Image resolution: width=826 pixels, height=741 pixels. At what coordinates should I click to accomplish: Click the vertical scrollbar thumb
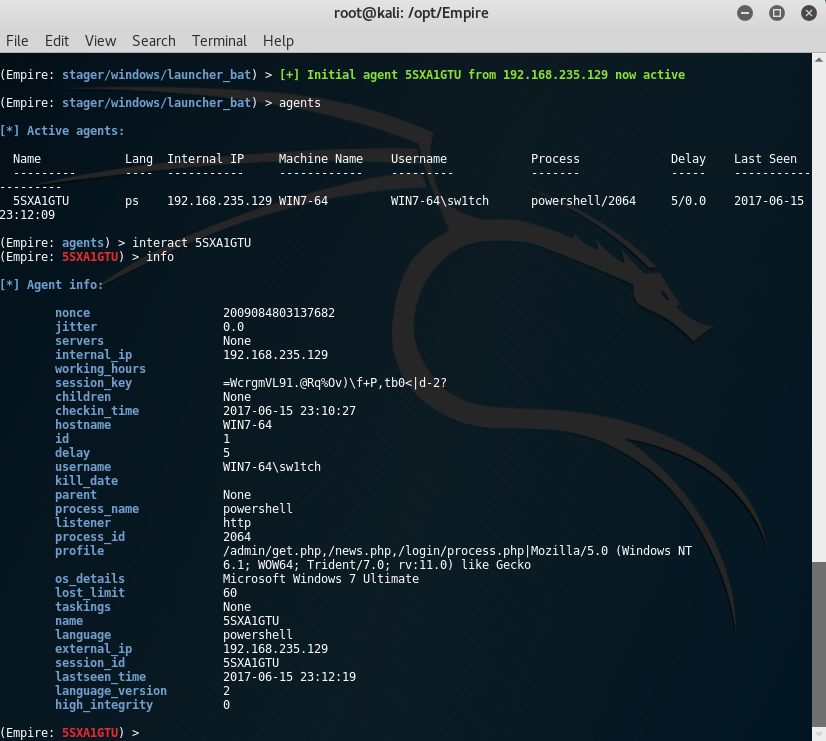tap(819, 644)
